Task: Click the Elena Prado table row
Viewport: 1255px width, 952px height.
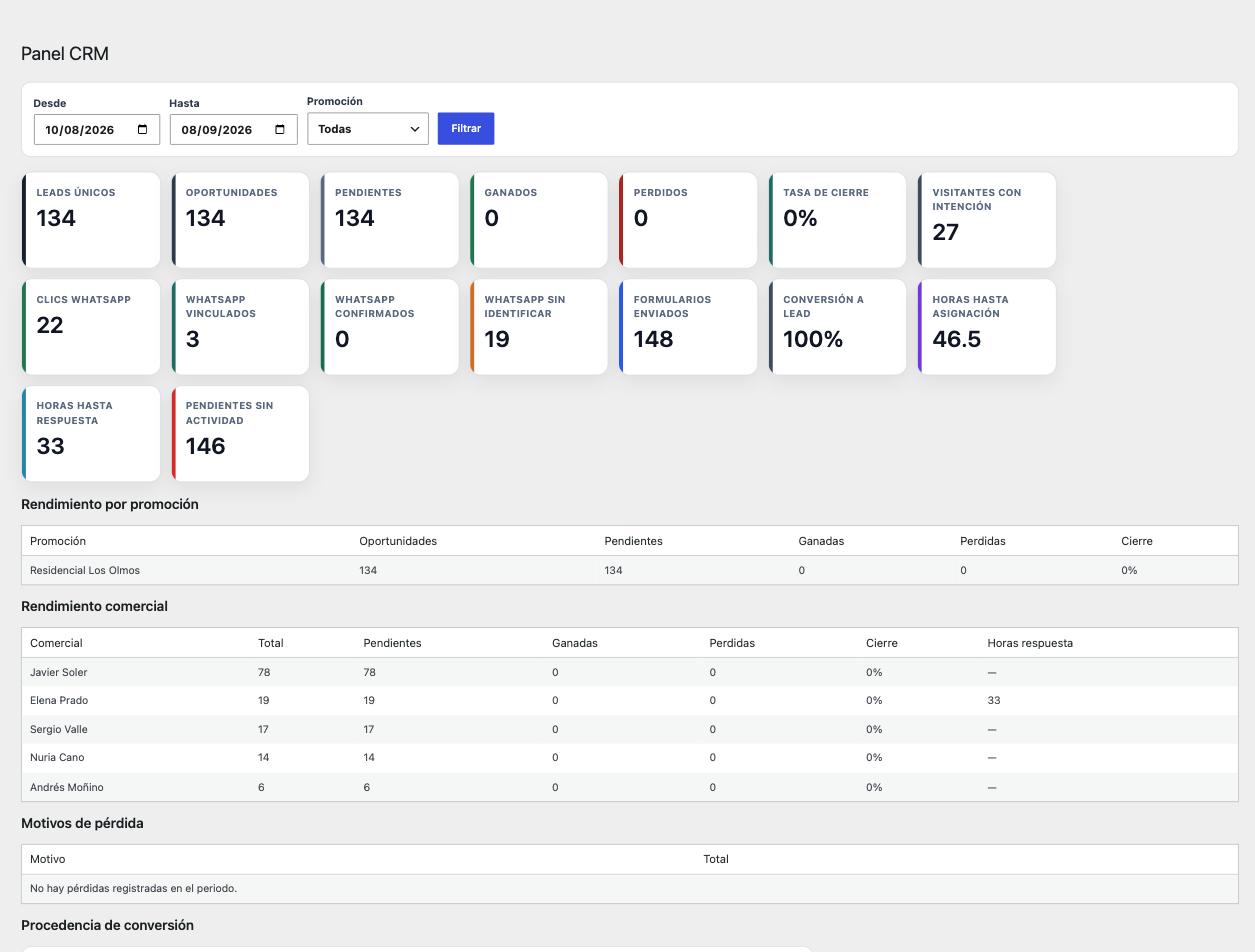Action: click(x=630, y=700)
